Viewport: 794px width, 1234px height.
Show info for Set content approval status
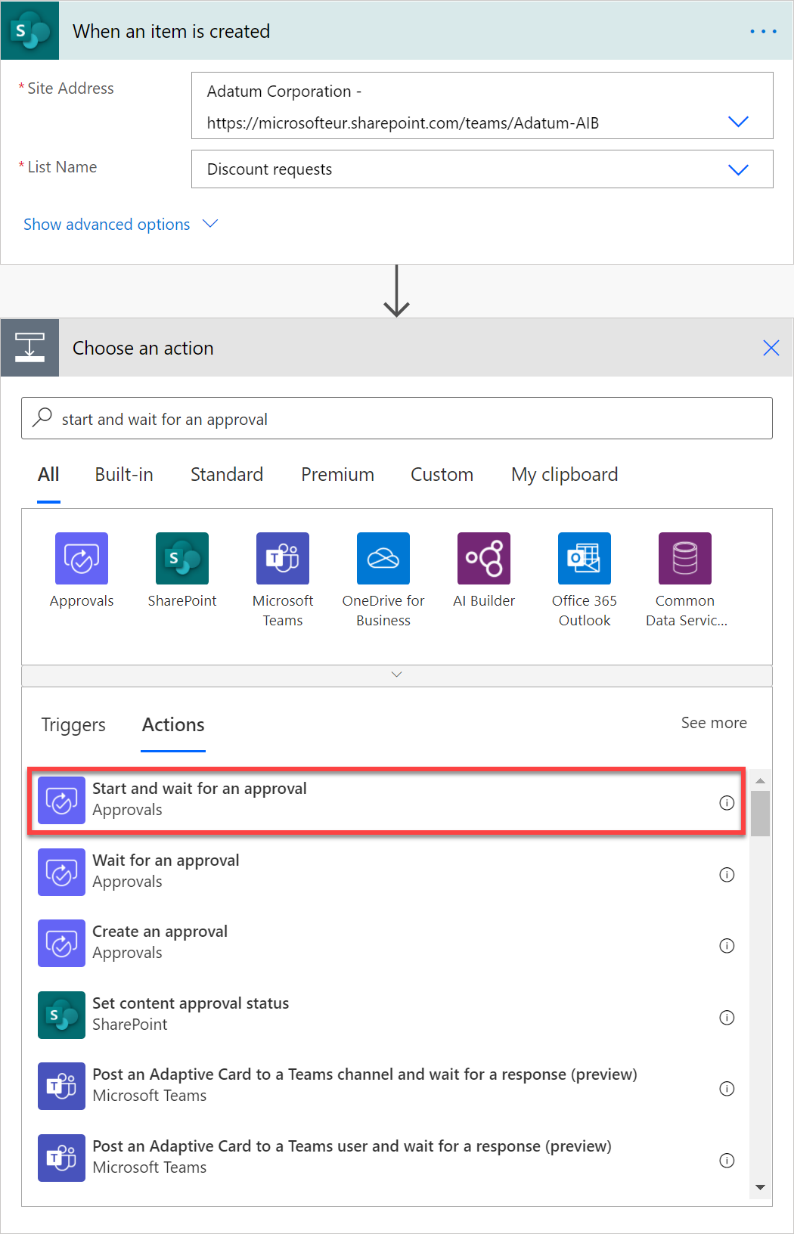tap(727, 1017)
